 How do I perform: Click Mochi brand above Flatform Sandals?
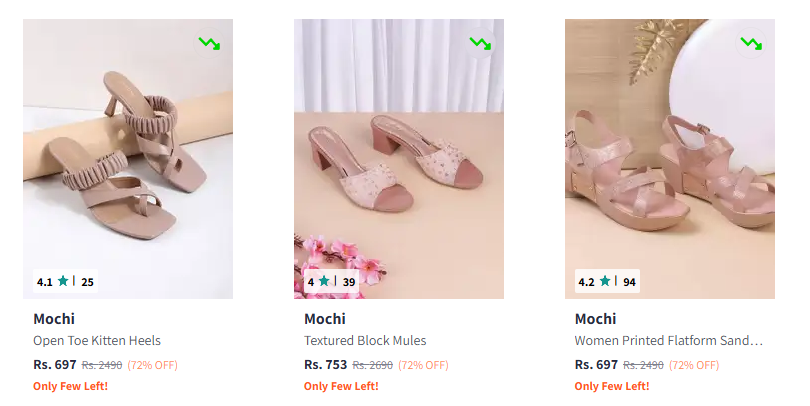(x=596, y=319)
